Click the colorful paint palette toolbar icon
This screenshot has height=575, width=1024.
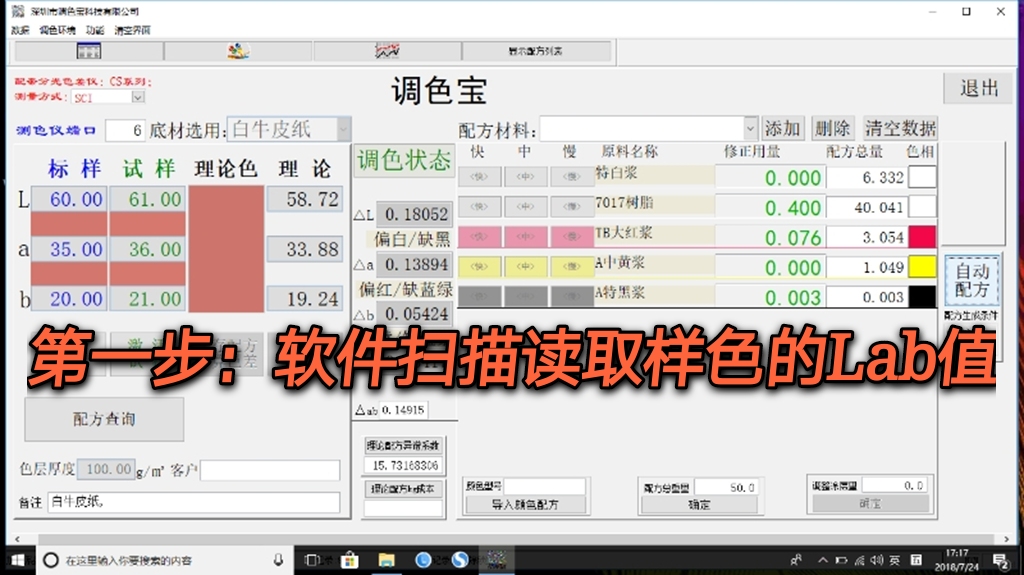(x=238, y=51)
